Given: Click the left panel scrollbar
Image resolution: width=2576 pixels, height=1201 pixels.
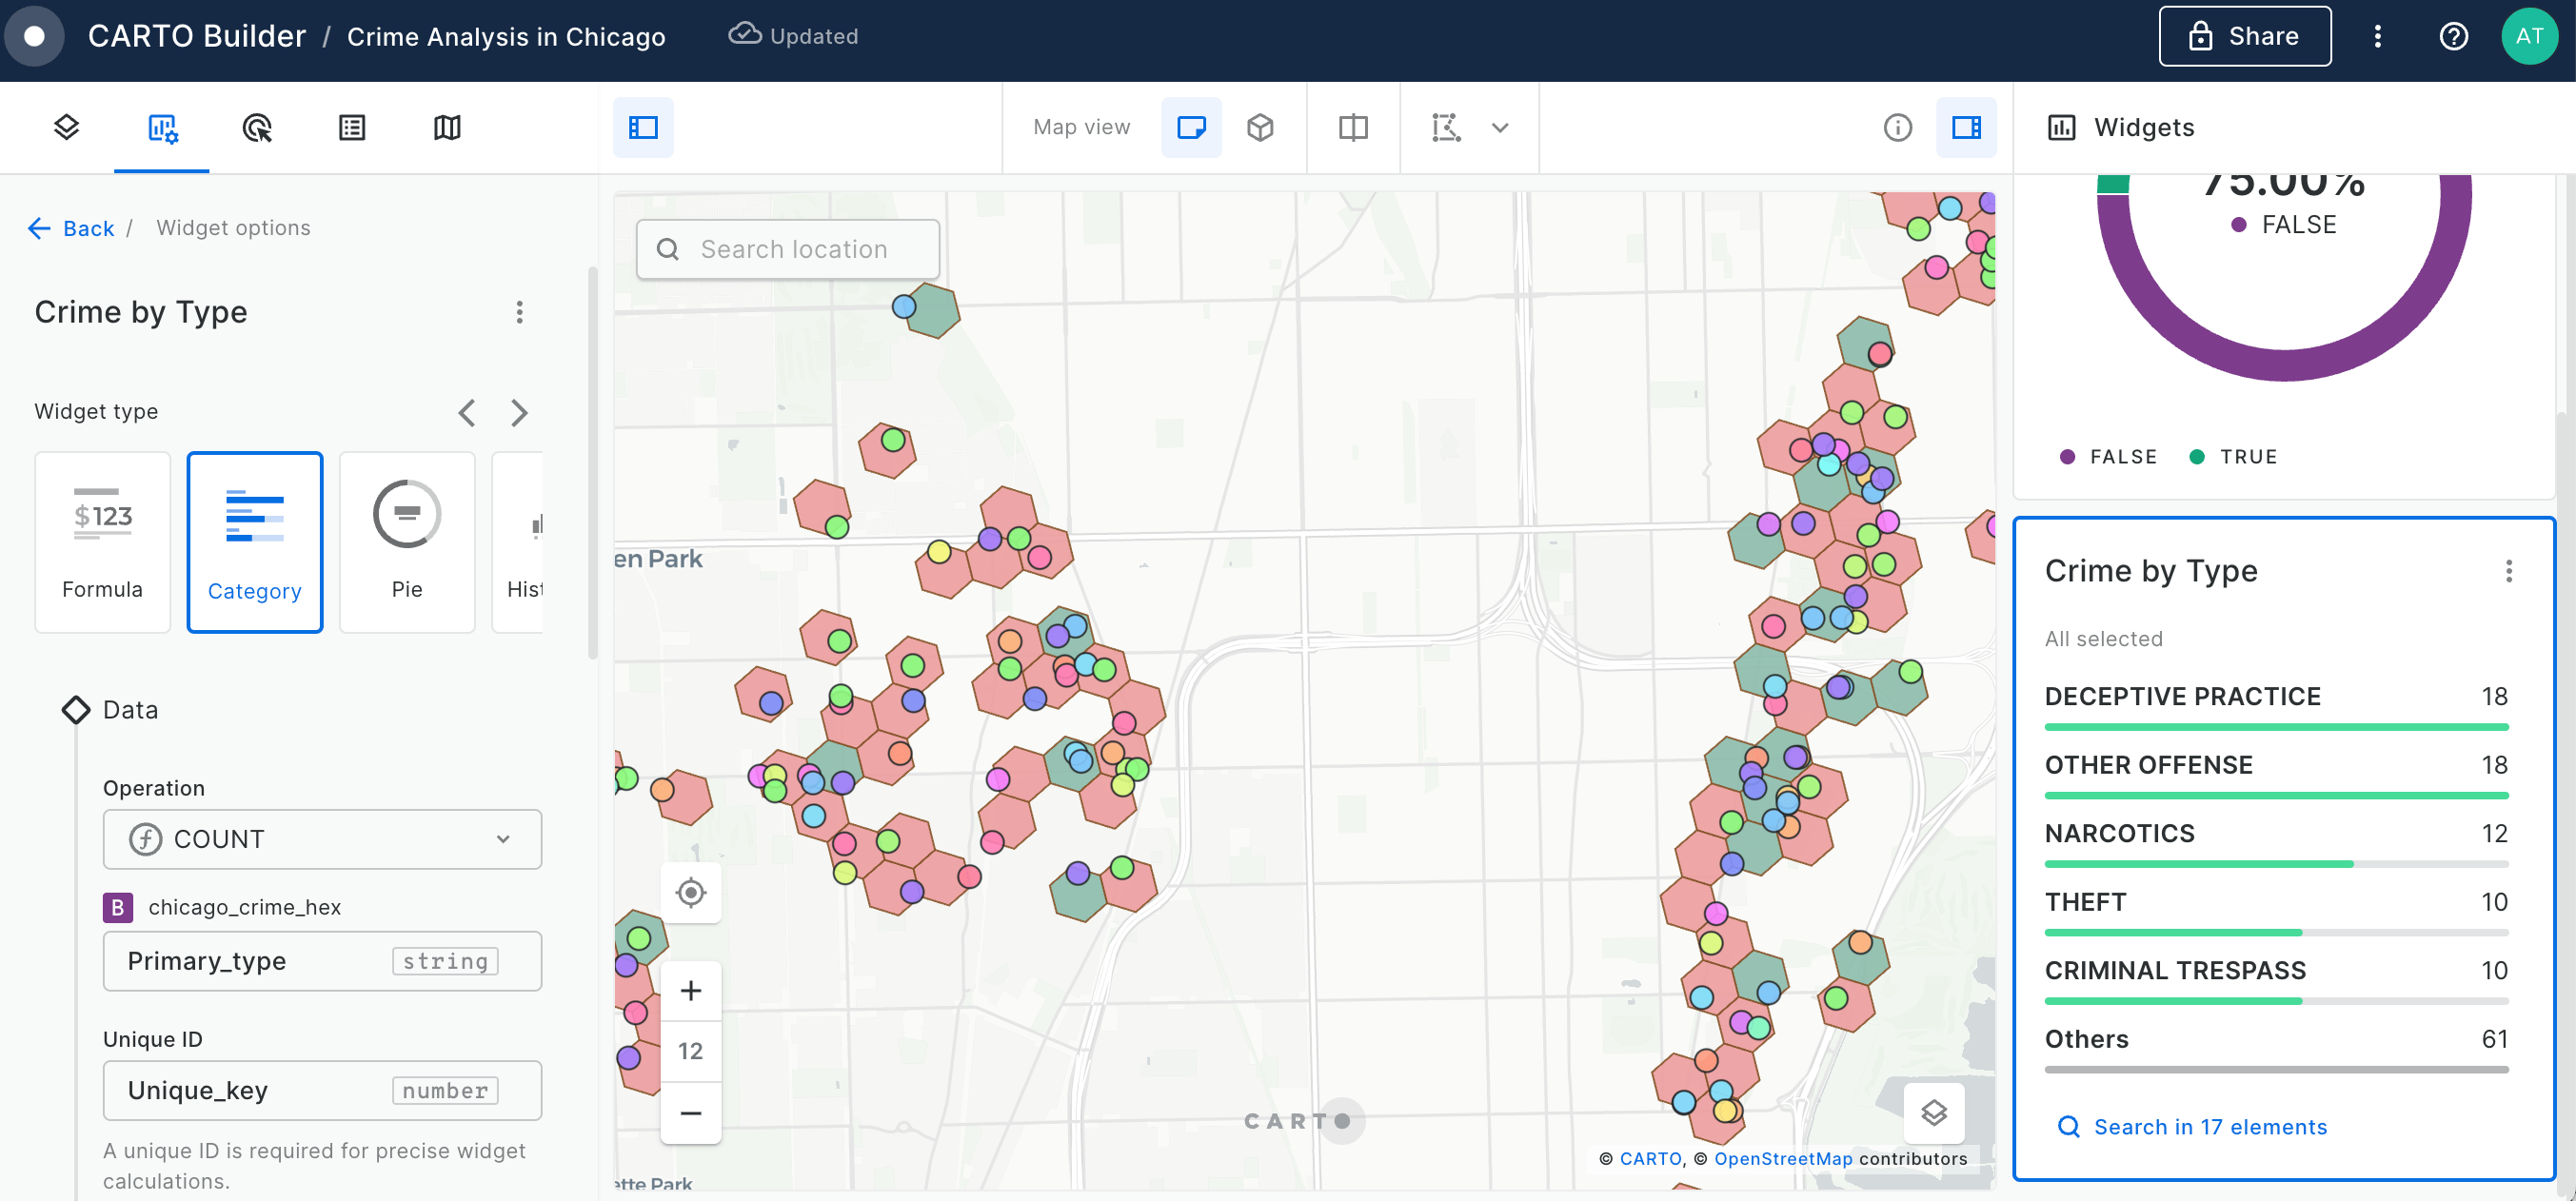Looking at the screenshot, I should pos(593,463).
